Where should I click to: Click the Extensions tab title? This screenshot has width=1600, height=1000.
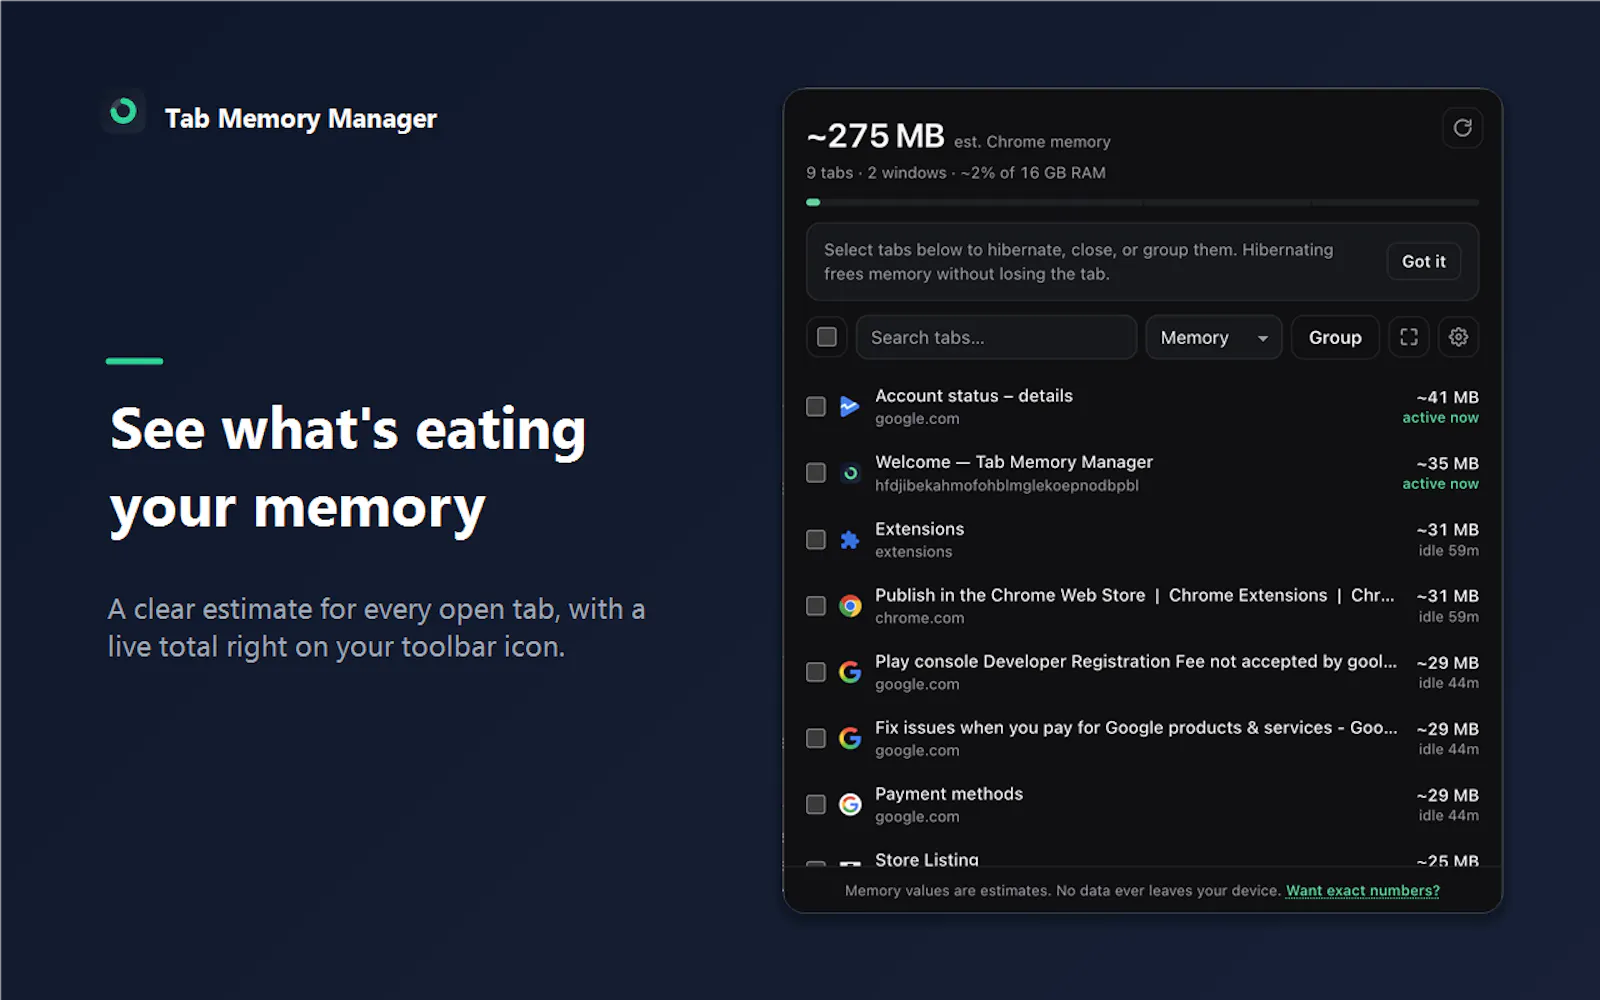click(x=919, y=528)
